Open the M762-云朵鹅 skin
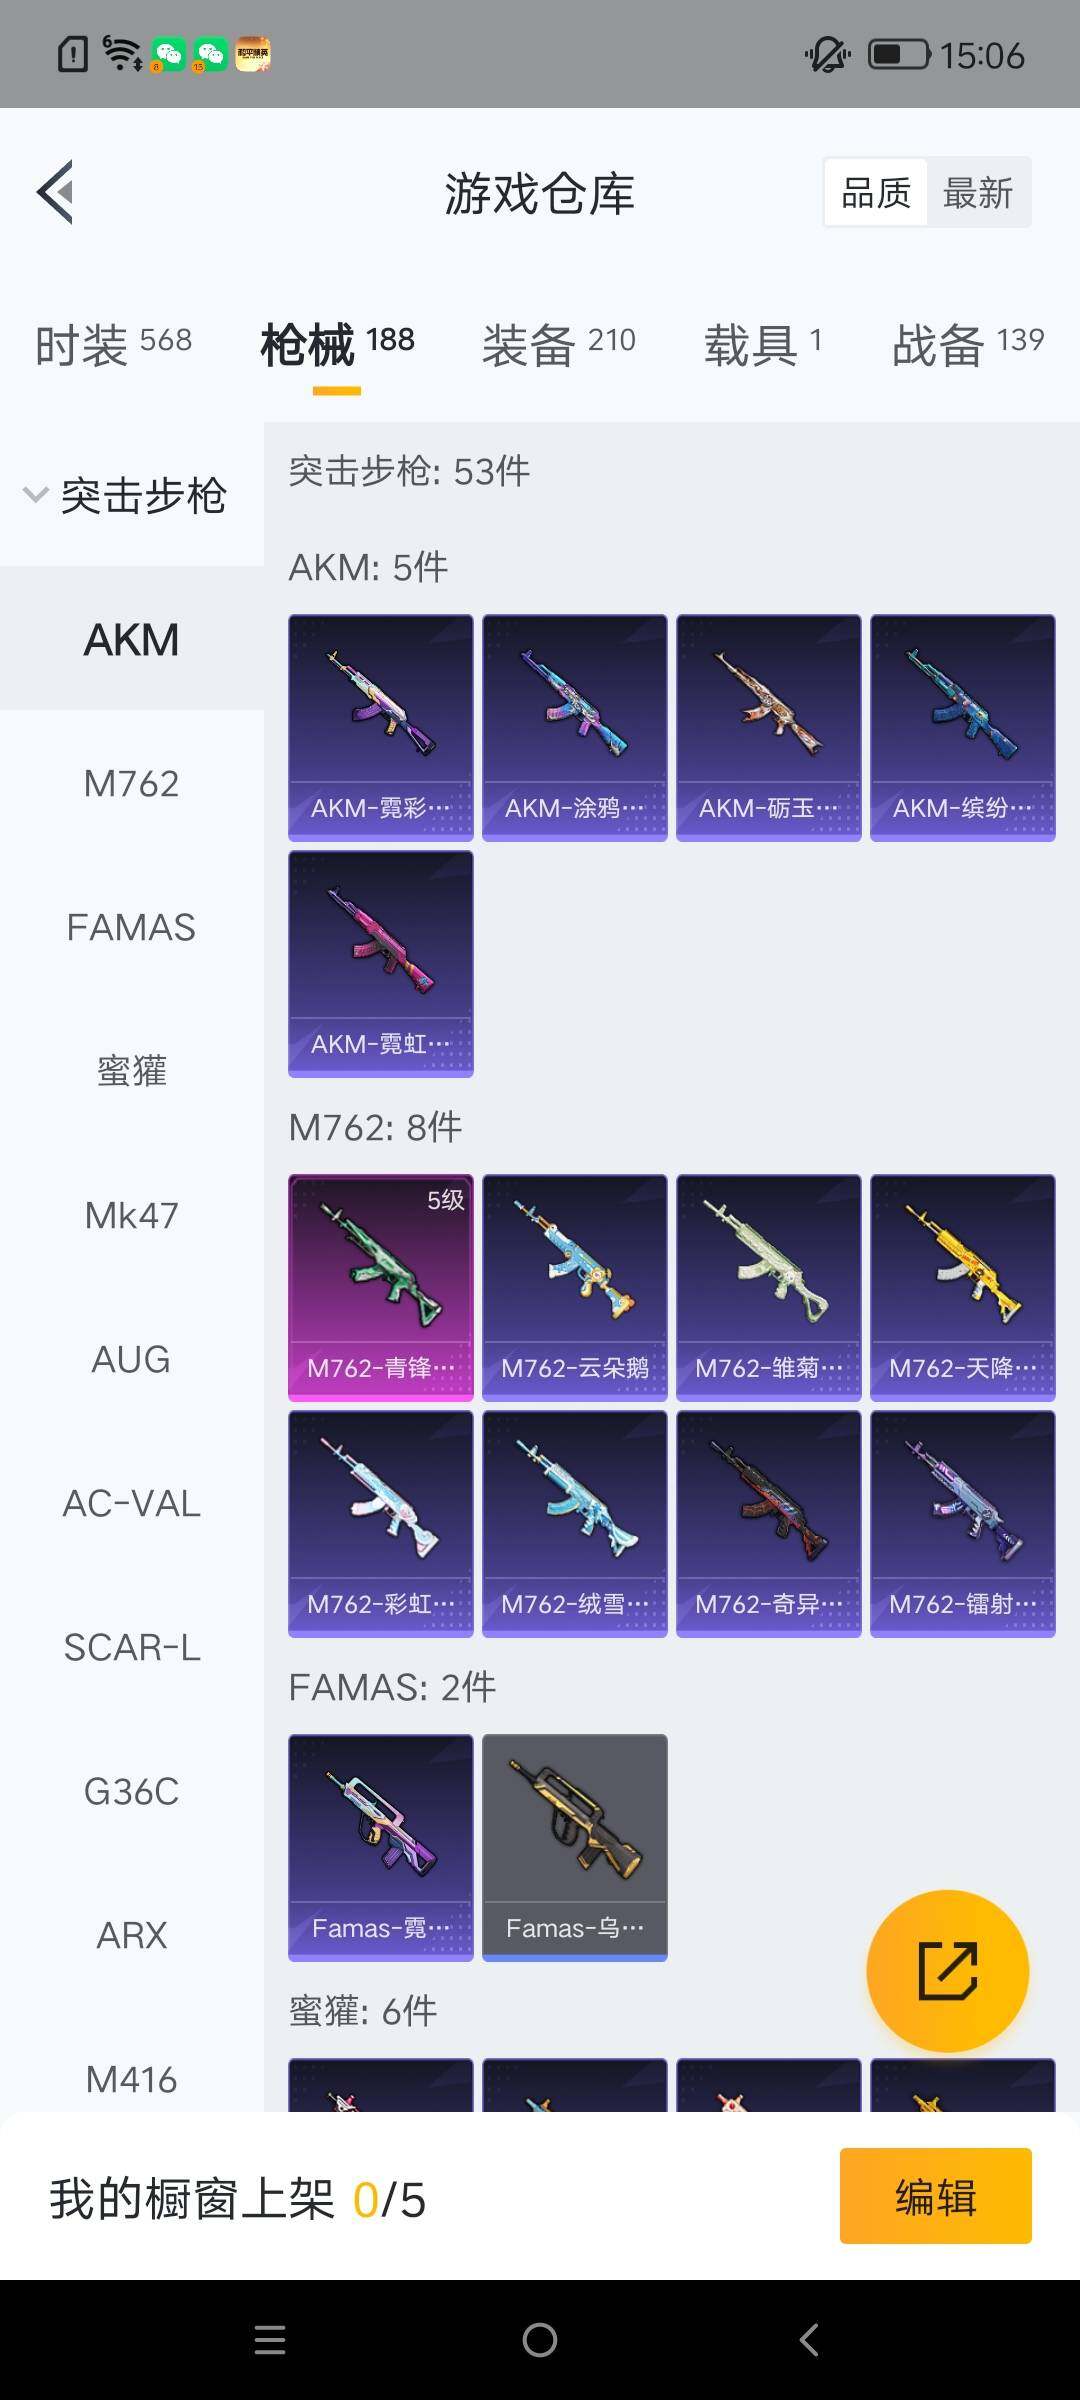 (575, 1288)
